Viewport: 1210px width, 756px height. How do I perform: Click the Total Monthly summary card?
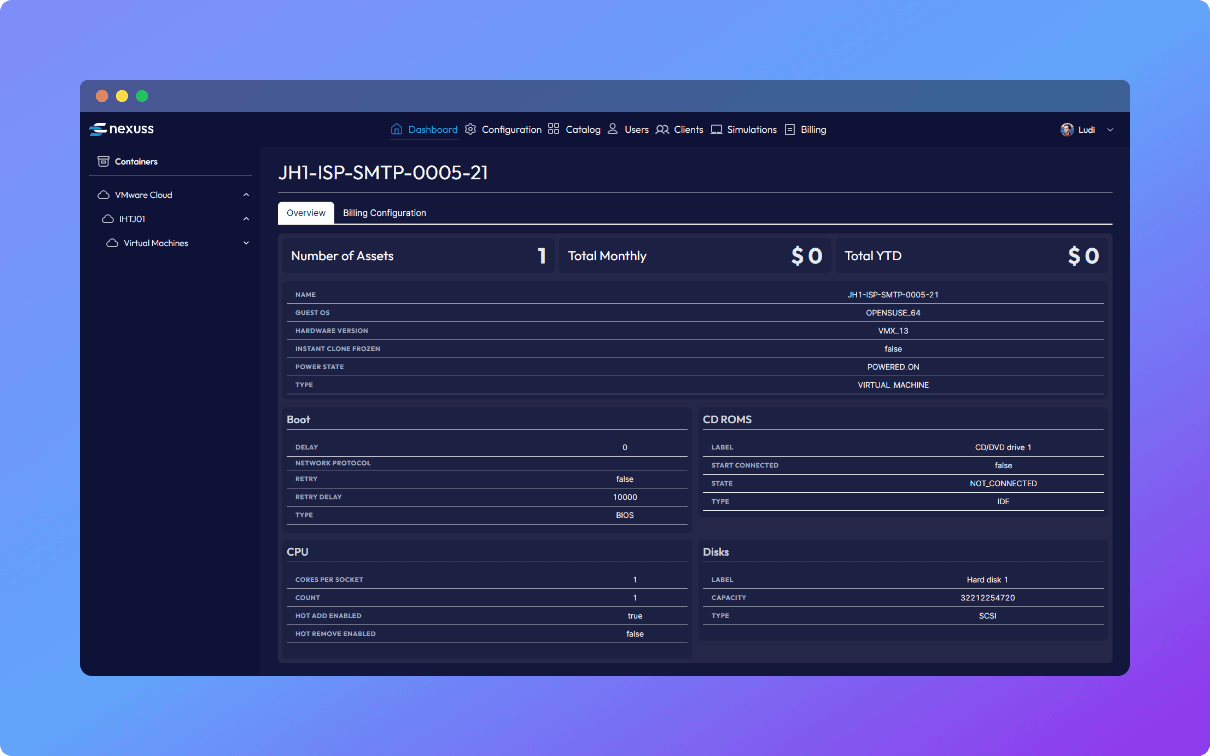(695, 256)
